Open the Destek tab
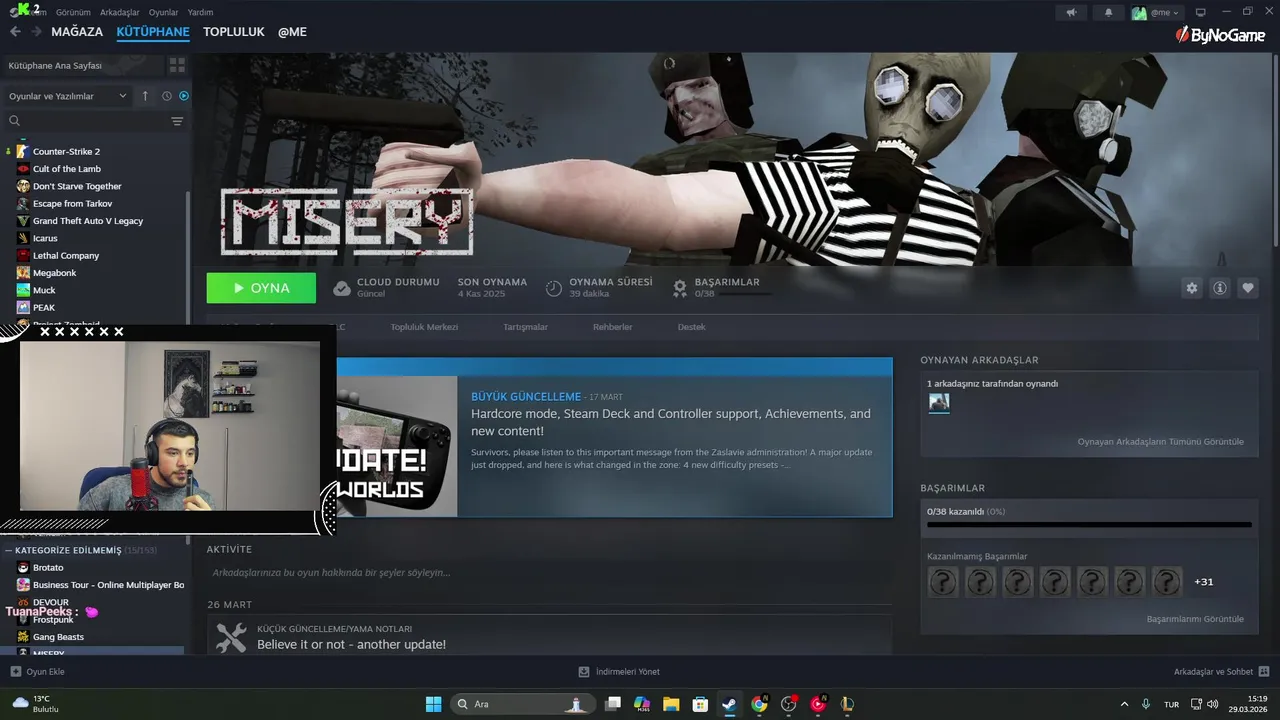Image resolution: width=1280 pixels, height=720 pixels. [x=691, y=327]
